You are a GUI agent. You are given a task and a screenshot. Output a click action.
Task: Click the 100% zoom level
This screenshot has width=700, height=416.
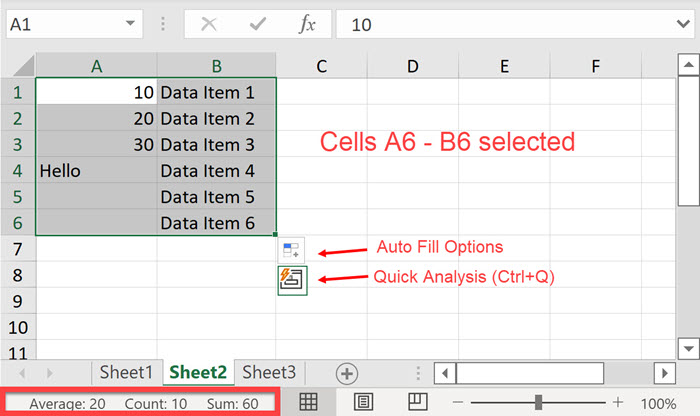point(658,404)
